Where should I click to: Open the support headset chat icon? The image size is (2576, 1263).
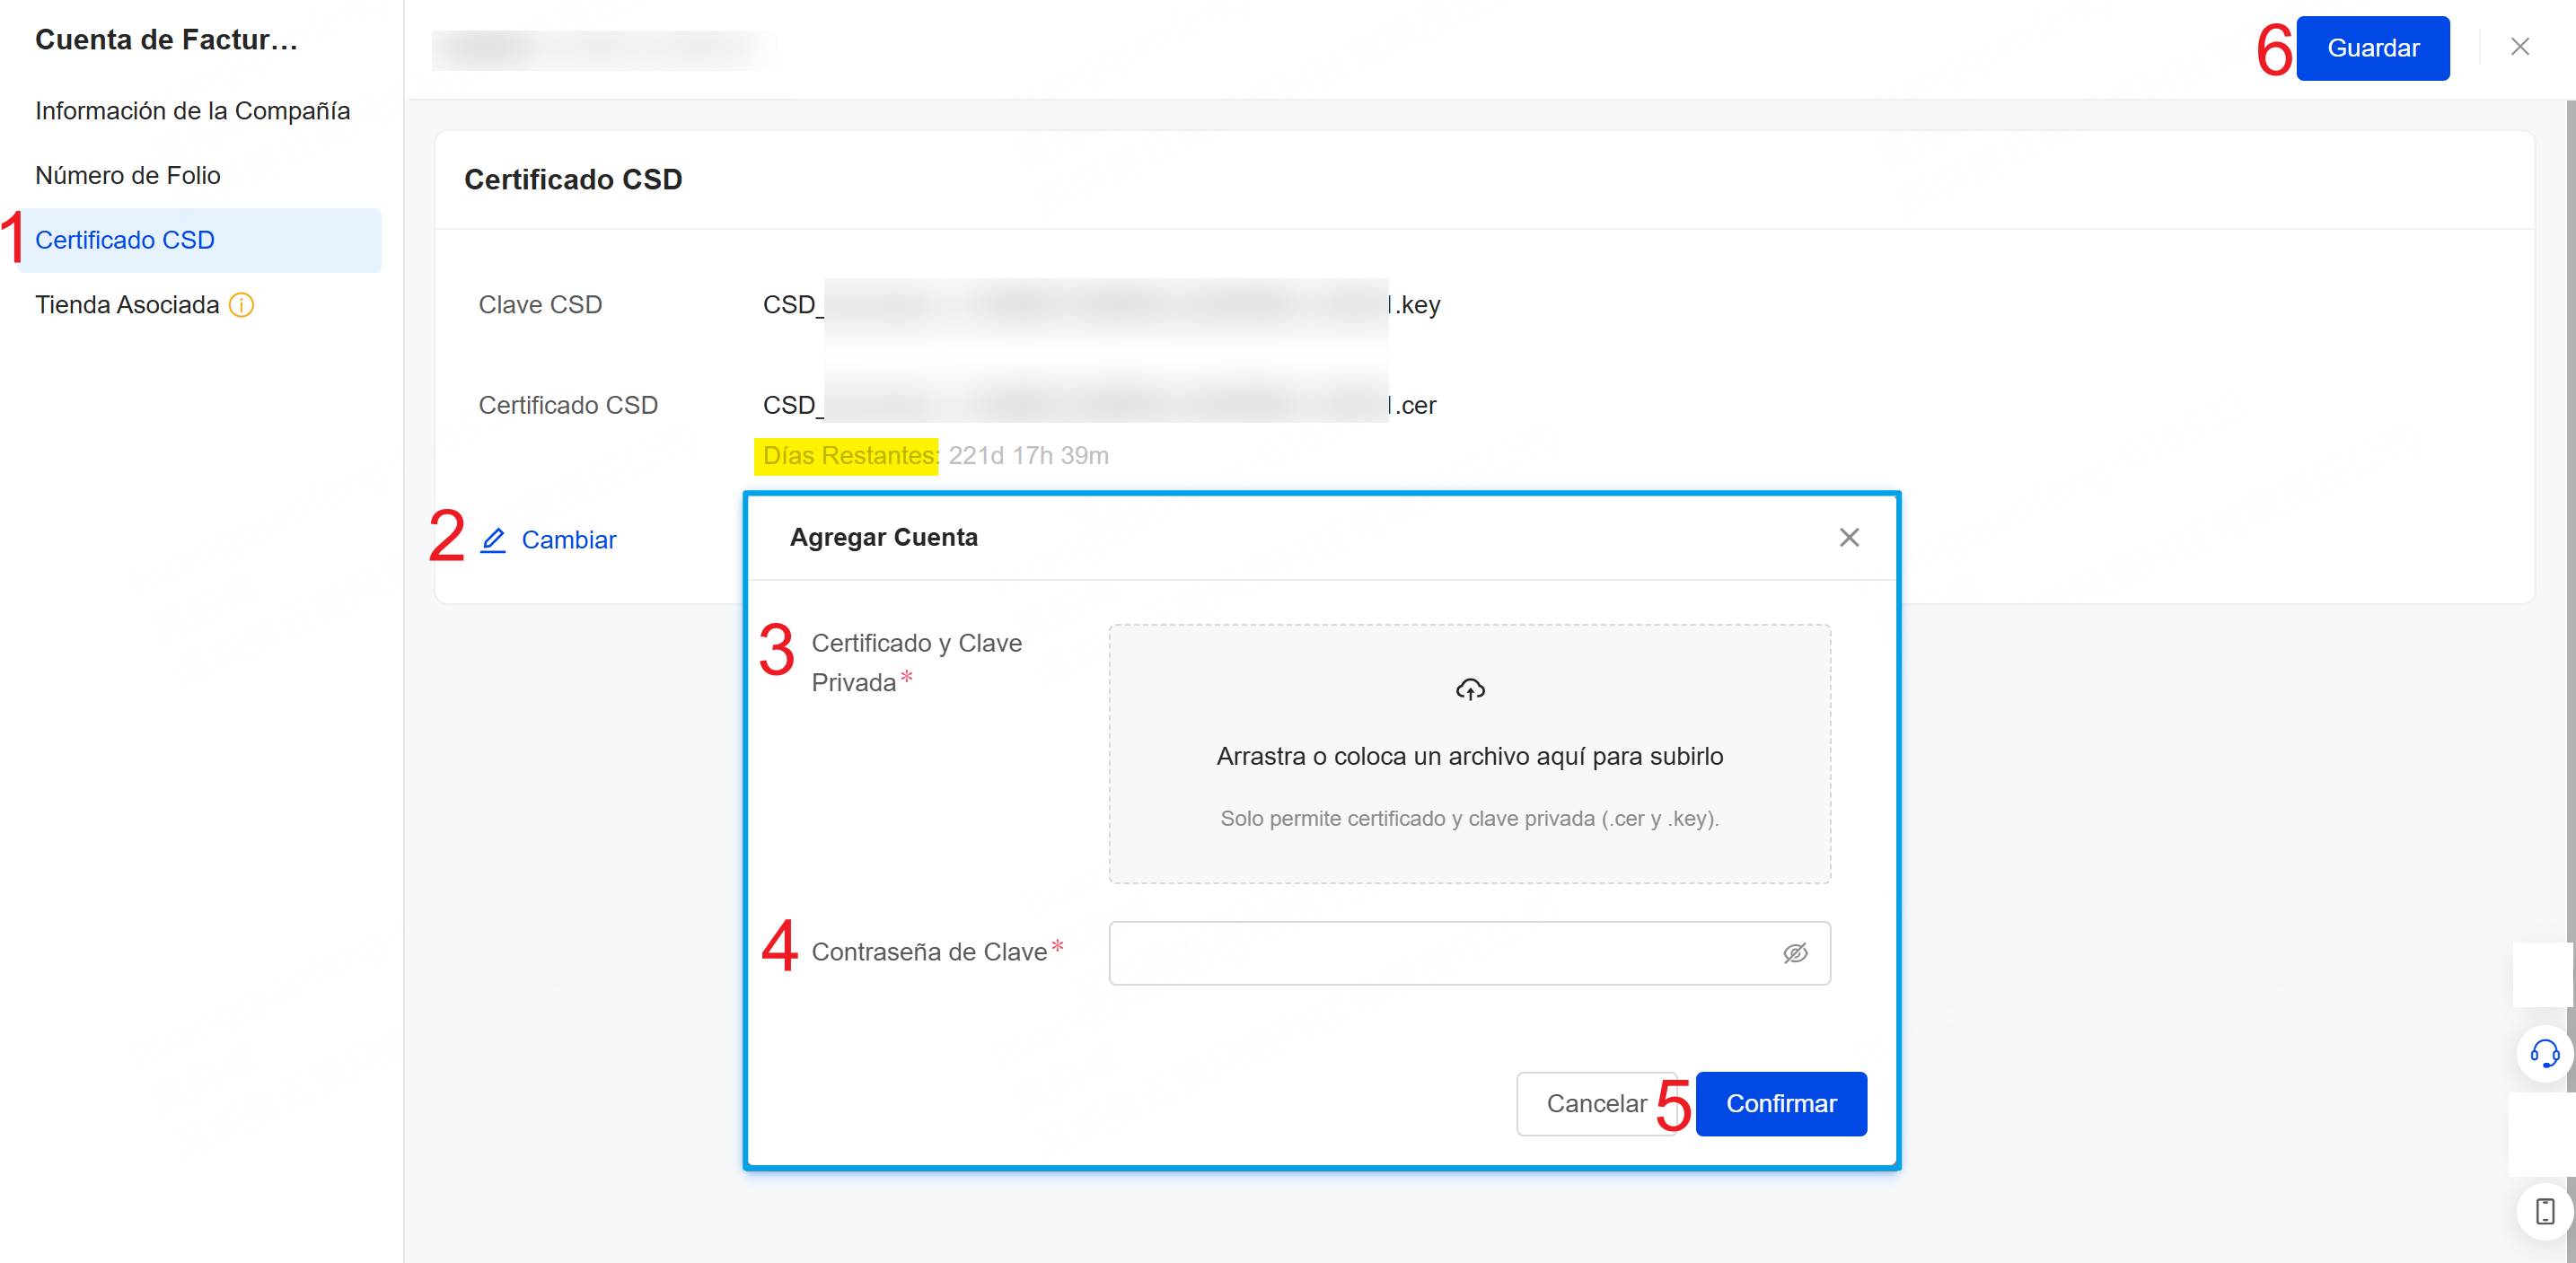click(x=2544, y=1053)
